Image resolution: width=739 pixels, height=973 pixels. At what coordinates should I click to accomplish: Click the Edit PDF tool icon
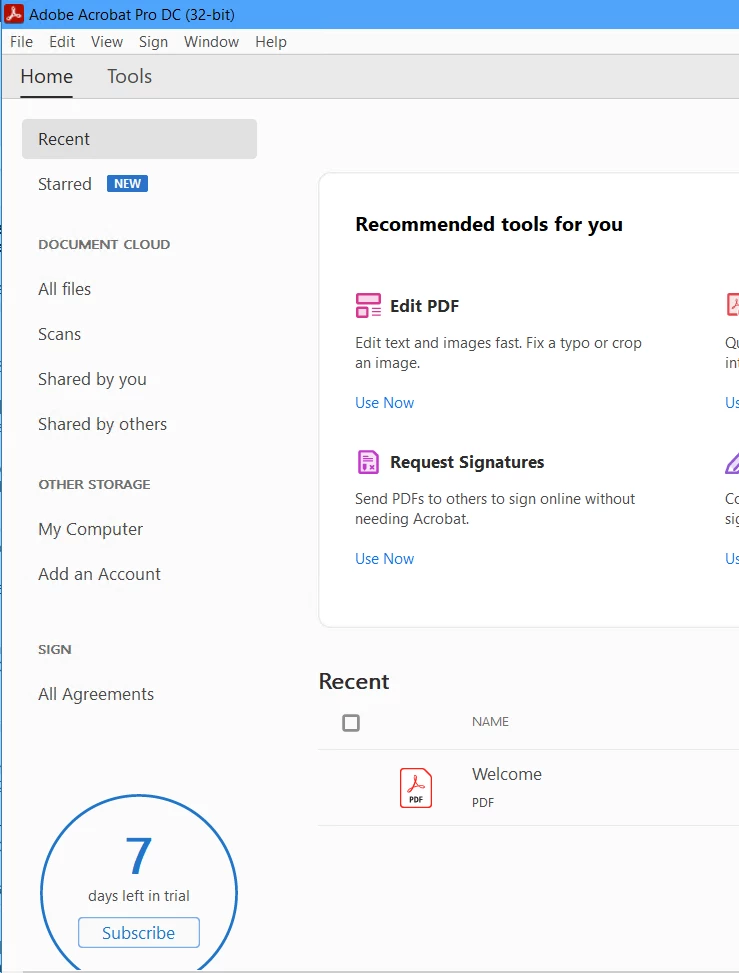(368, 306)
